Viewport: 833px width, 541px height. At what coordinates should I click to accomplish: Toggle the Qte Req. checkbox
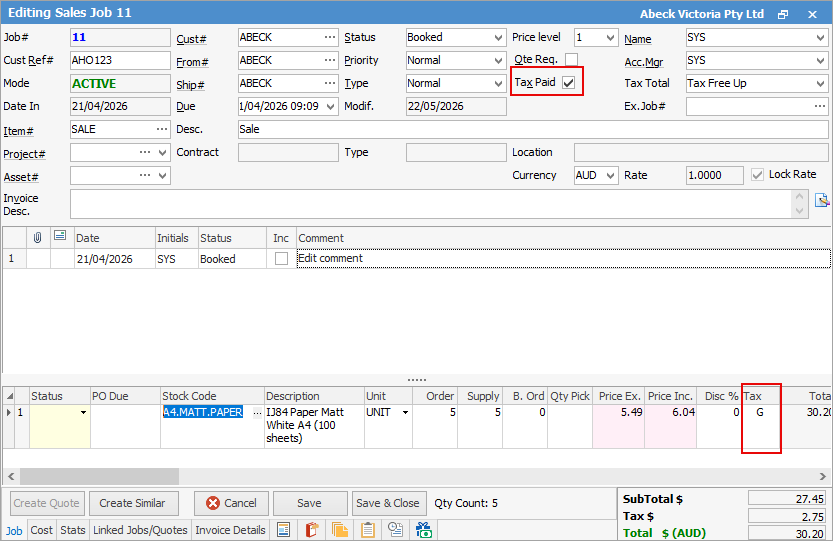(x=572, y=59)
